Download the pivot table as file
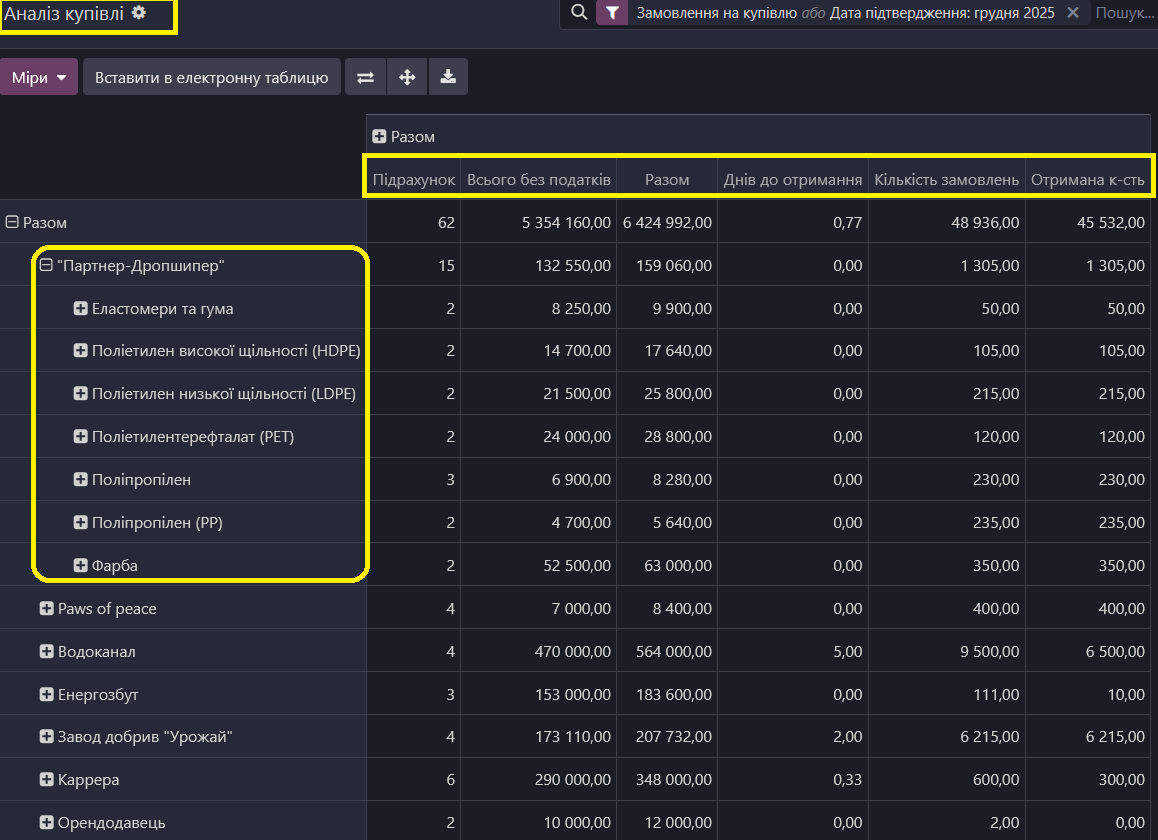This screenshot has width=1158, height=840. point(448,77)
